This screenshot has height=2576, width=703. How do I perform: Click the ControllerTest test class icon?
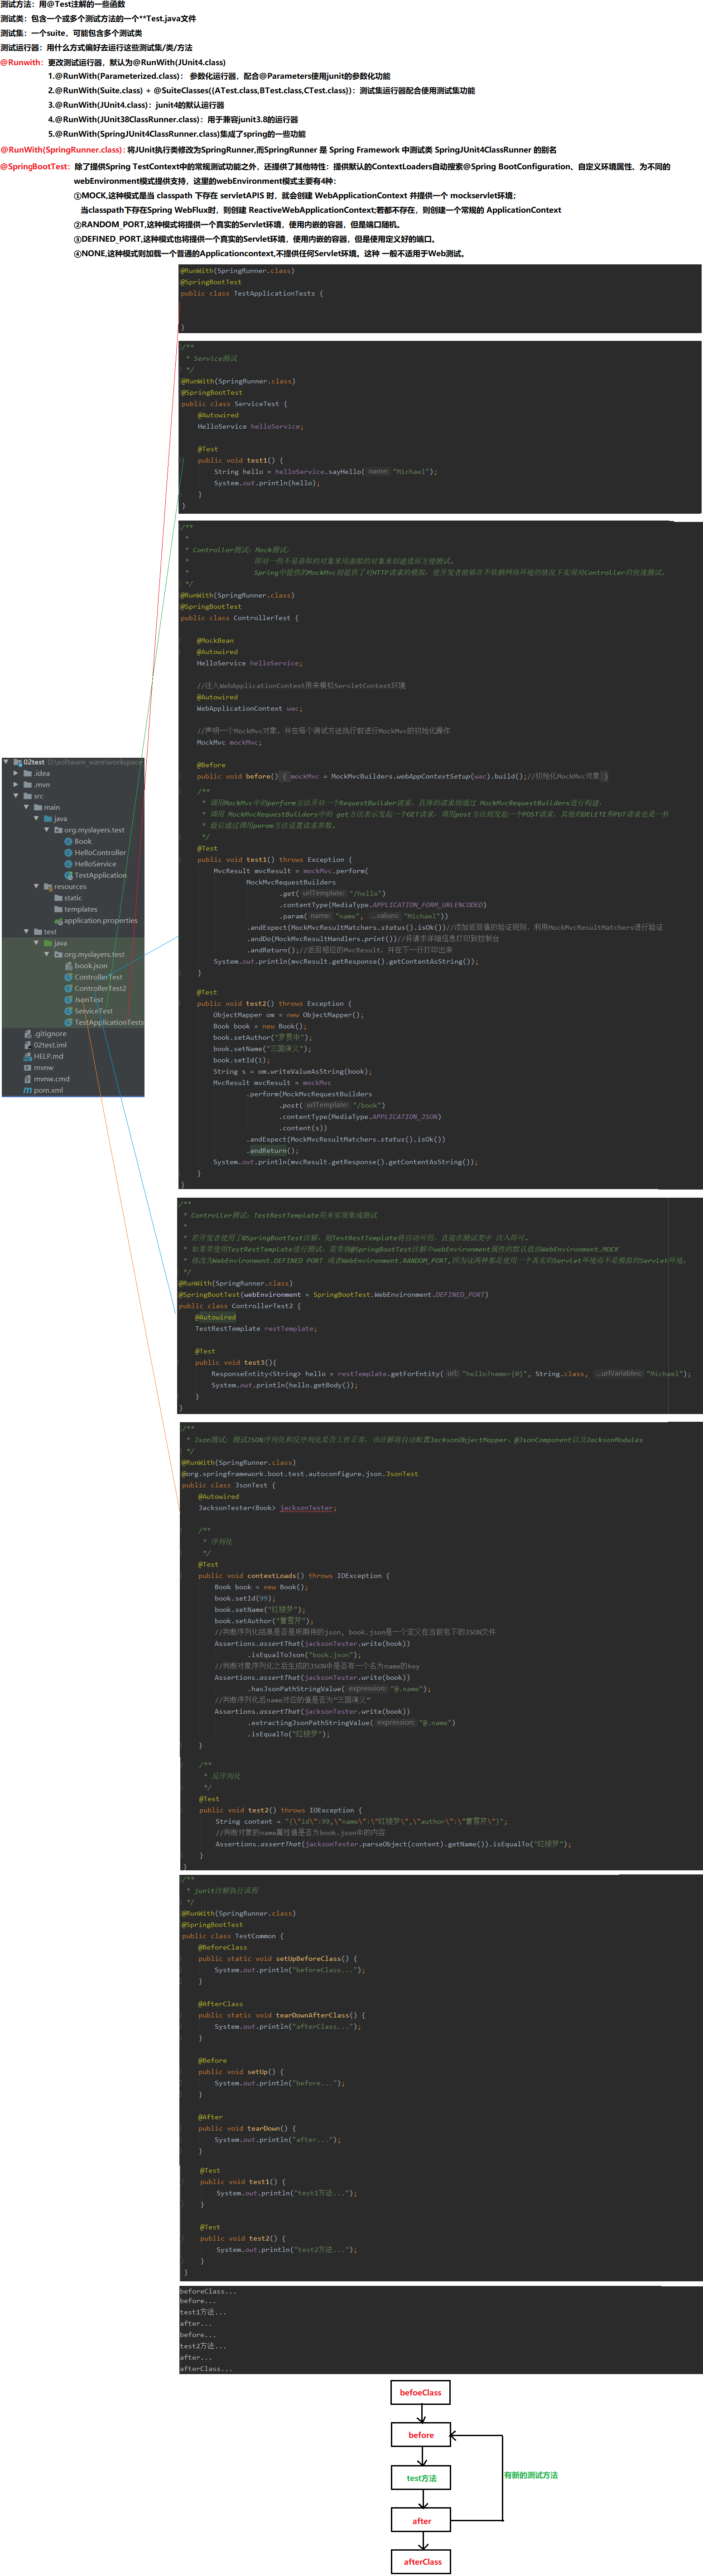tap(68, 977)
